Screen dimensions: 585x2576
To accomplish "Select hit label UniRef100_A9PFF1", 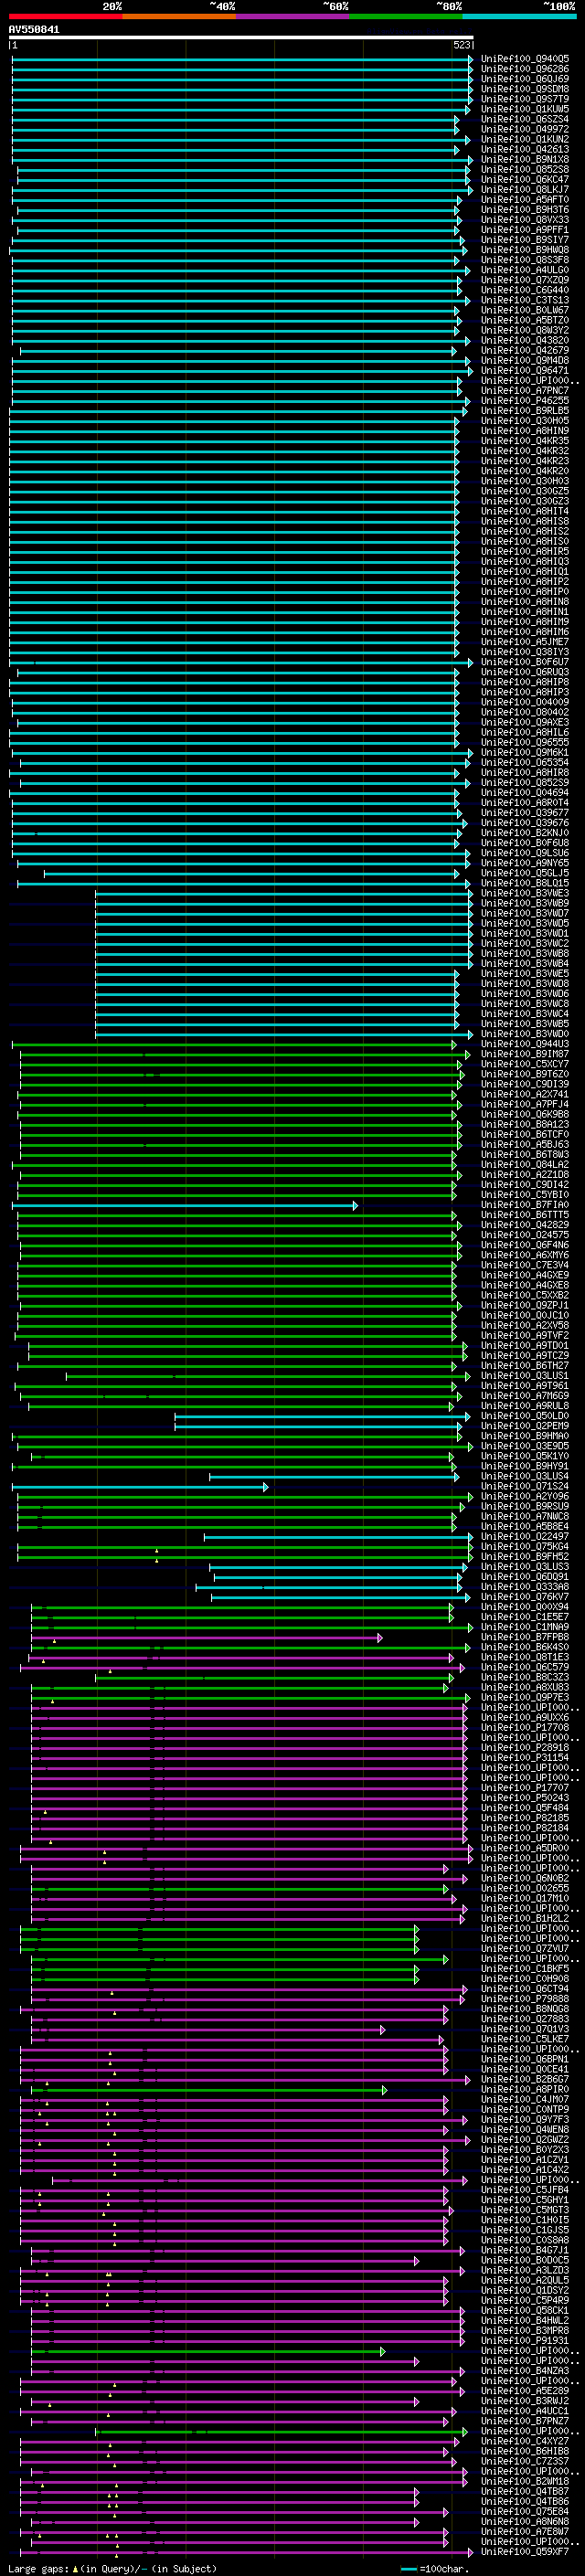I will tap(525, 230).
